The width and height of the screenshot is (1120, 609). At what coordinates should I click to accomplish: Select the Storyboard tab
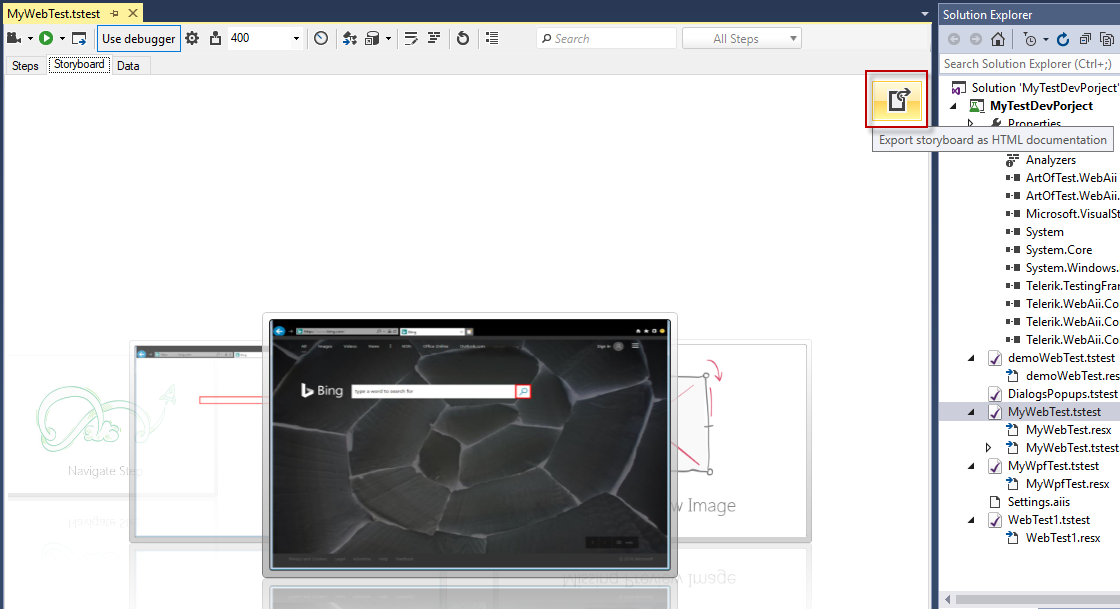tap(79, 64)
